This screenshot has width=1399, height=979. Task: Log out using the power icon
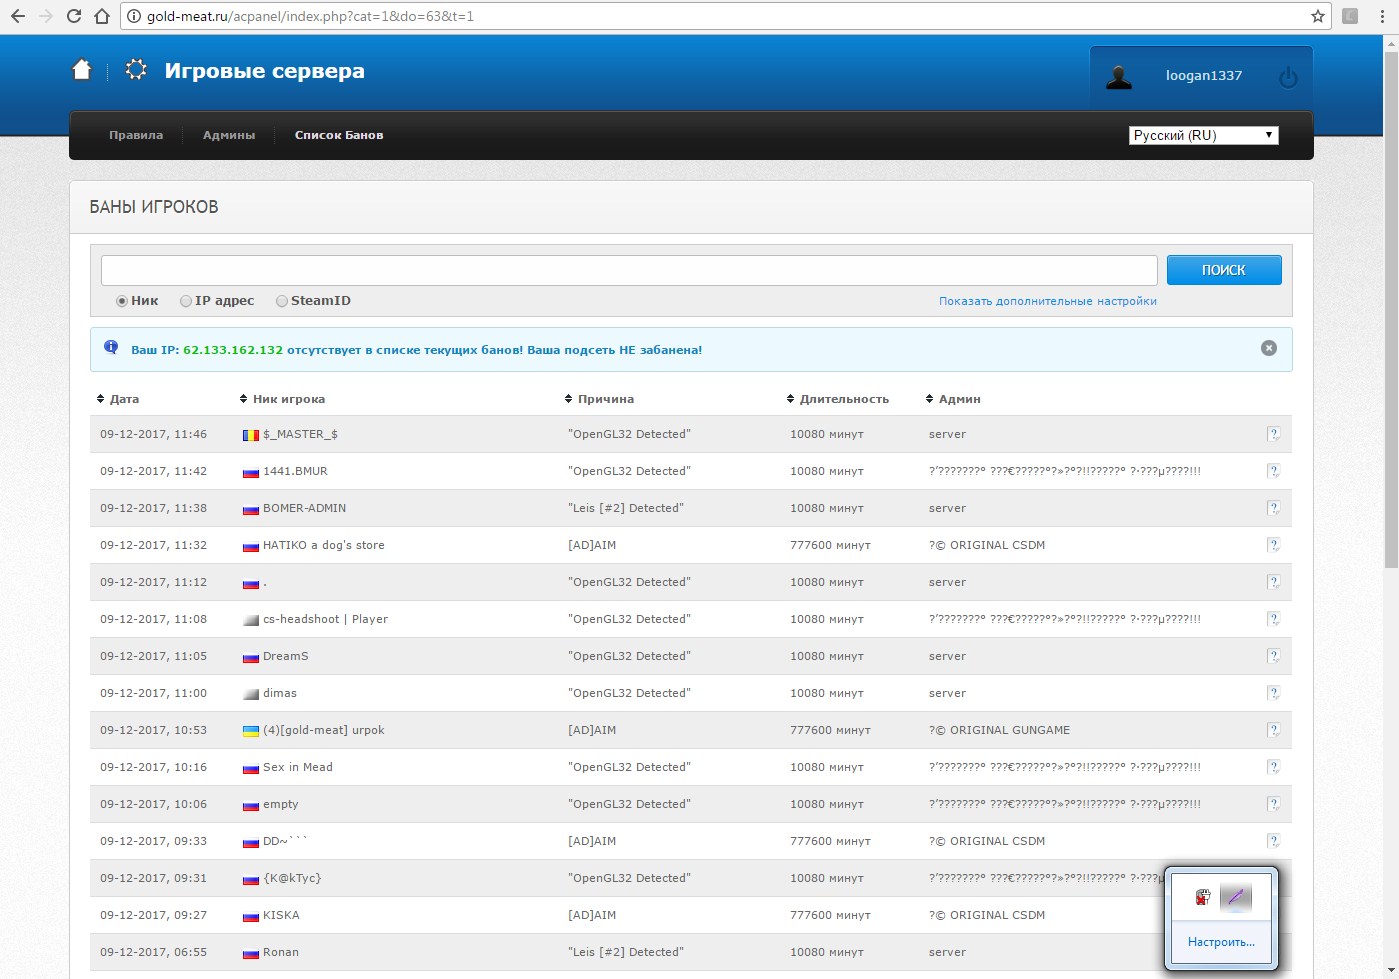tap(1288, 77)
